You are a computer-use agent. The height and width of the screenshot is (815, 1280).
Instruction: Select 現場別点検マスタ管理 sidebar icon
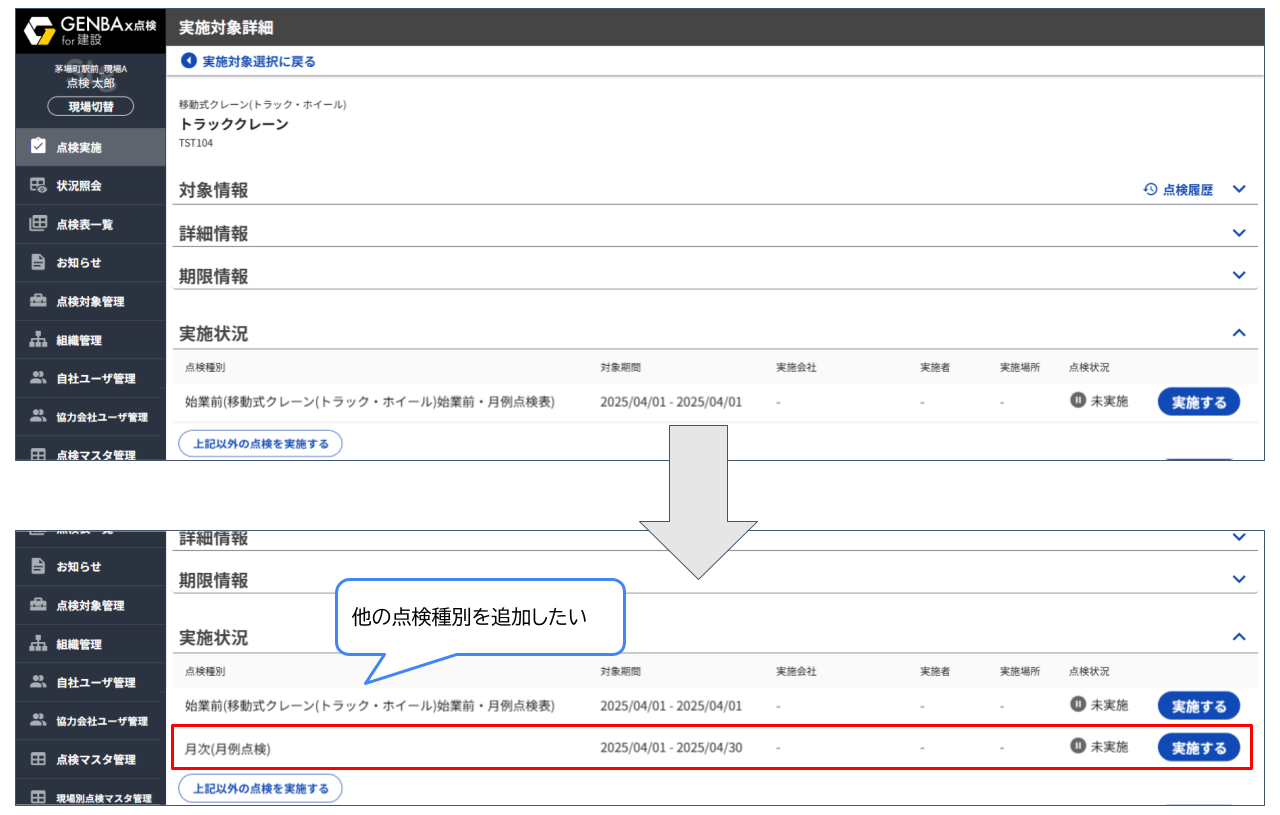point(38,798)
